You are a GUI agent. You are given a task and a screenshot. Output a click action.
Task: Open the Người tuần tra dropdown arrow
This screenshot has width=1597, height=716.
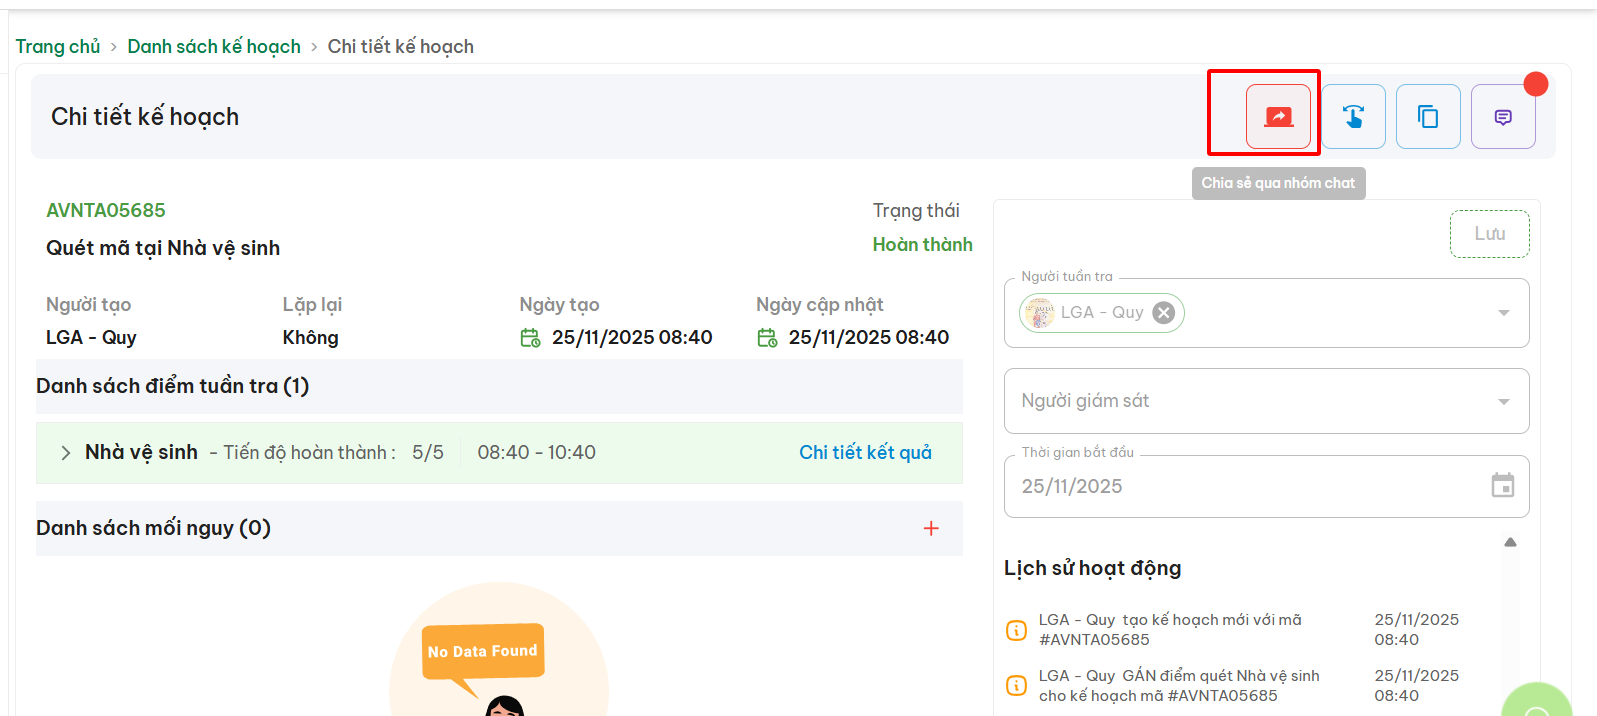(x=1503, y=313)
